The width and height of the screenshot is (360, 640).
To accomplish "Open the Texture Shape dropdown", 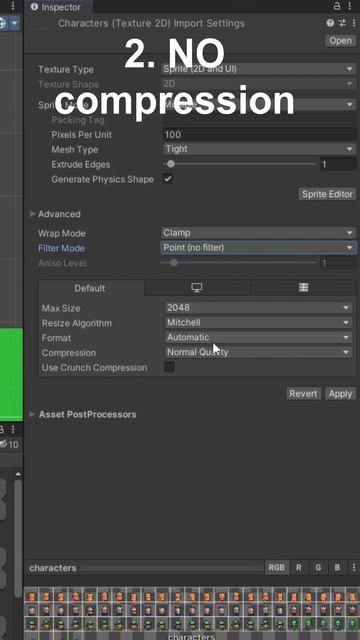I will point(258,84).
